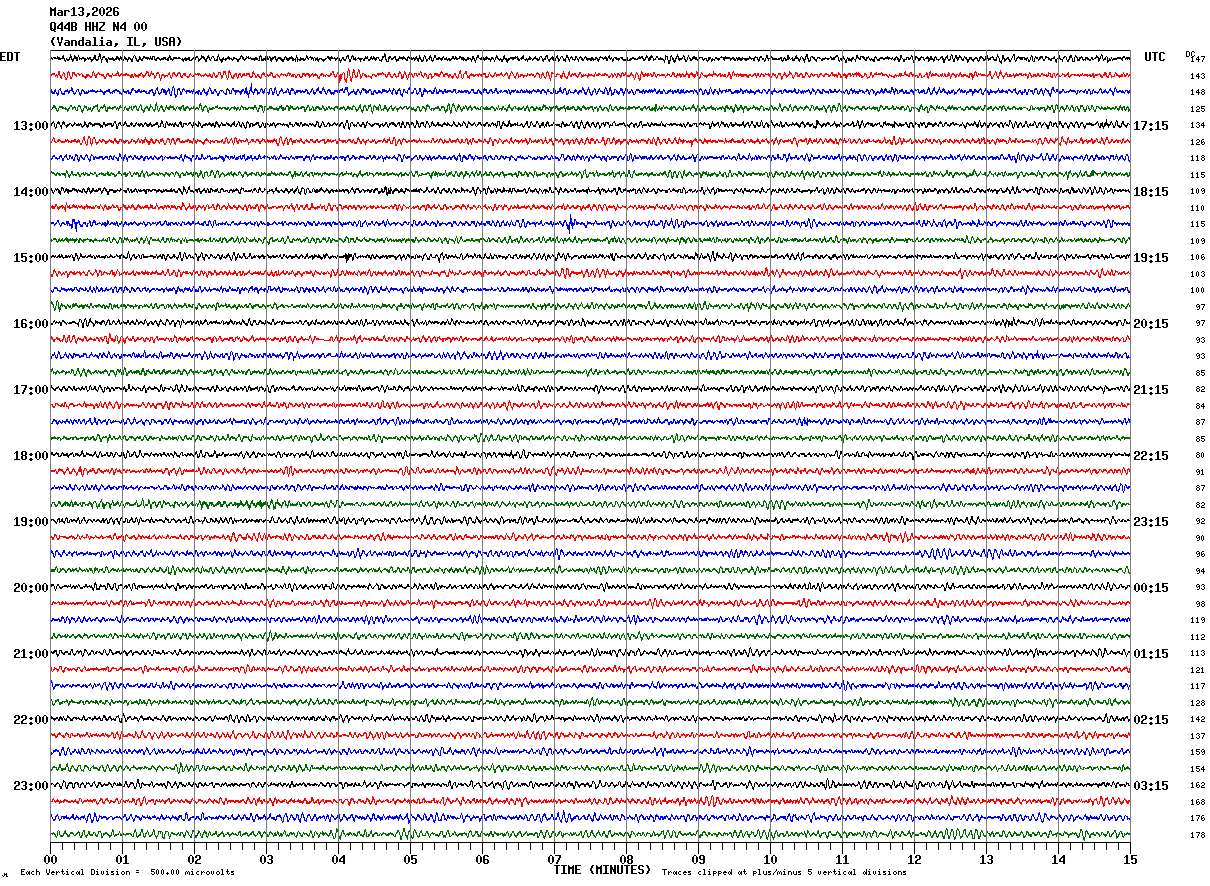Click the station header "Q44B HHZ N4 00"

98,27
